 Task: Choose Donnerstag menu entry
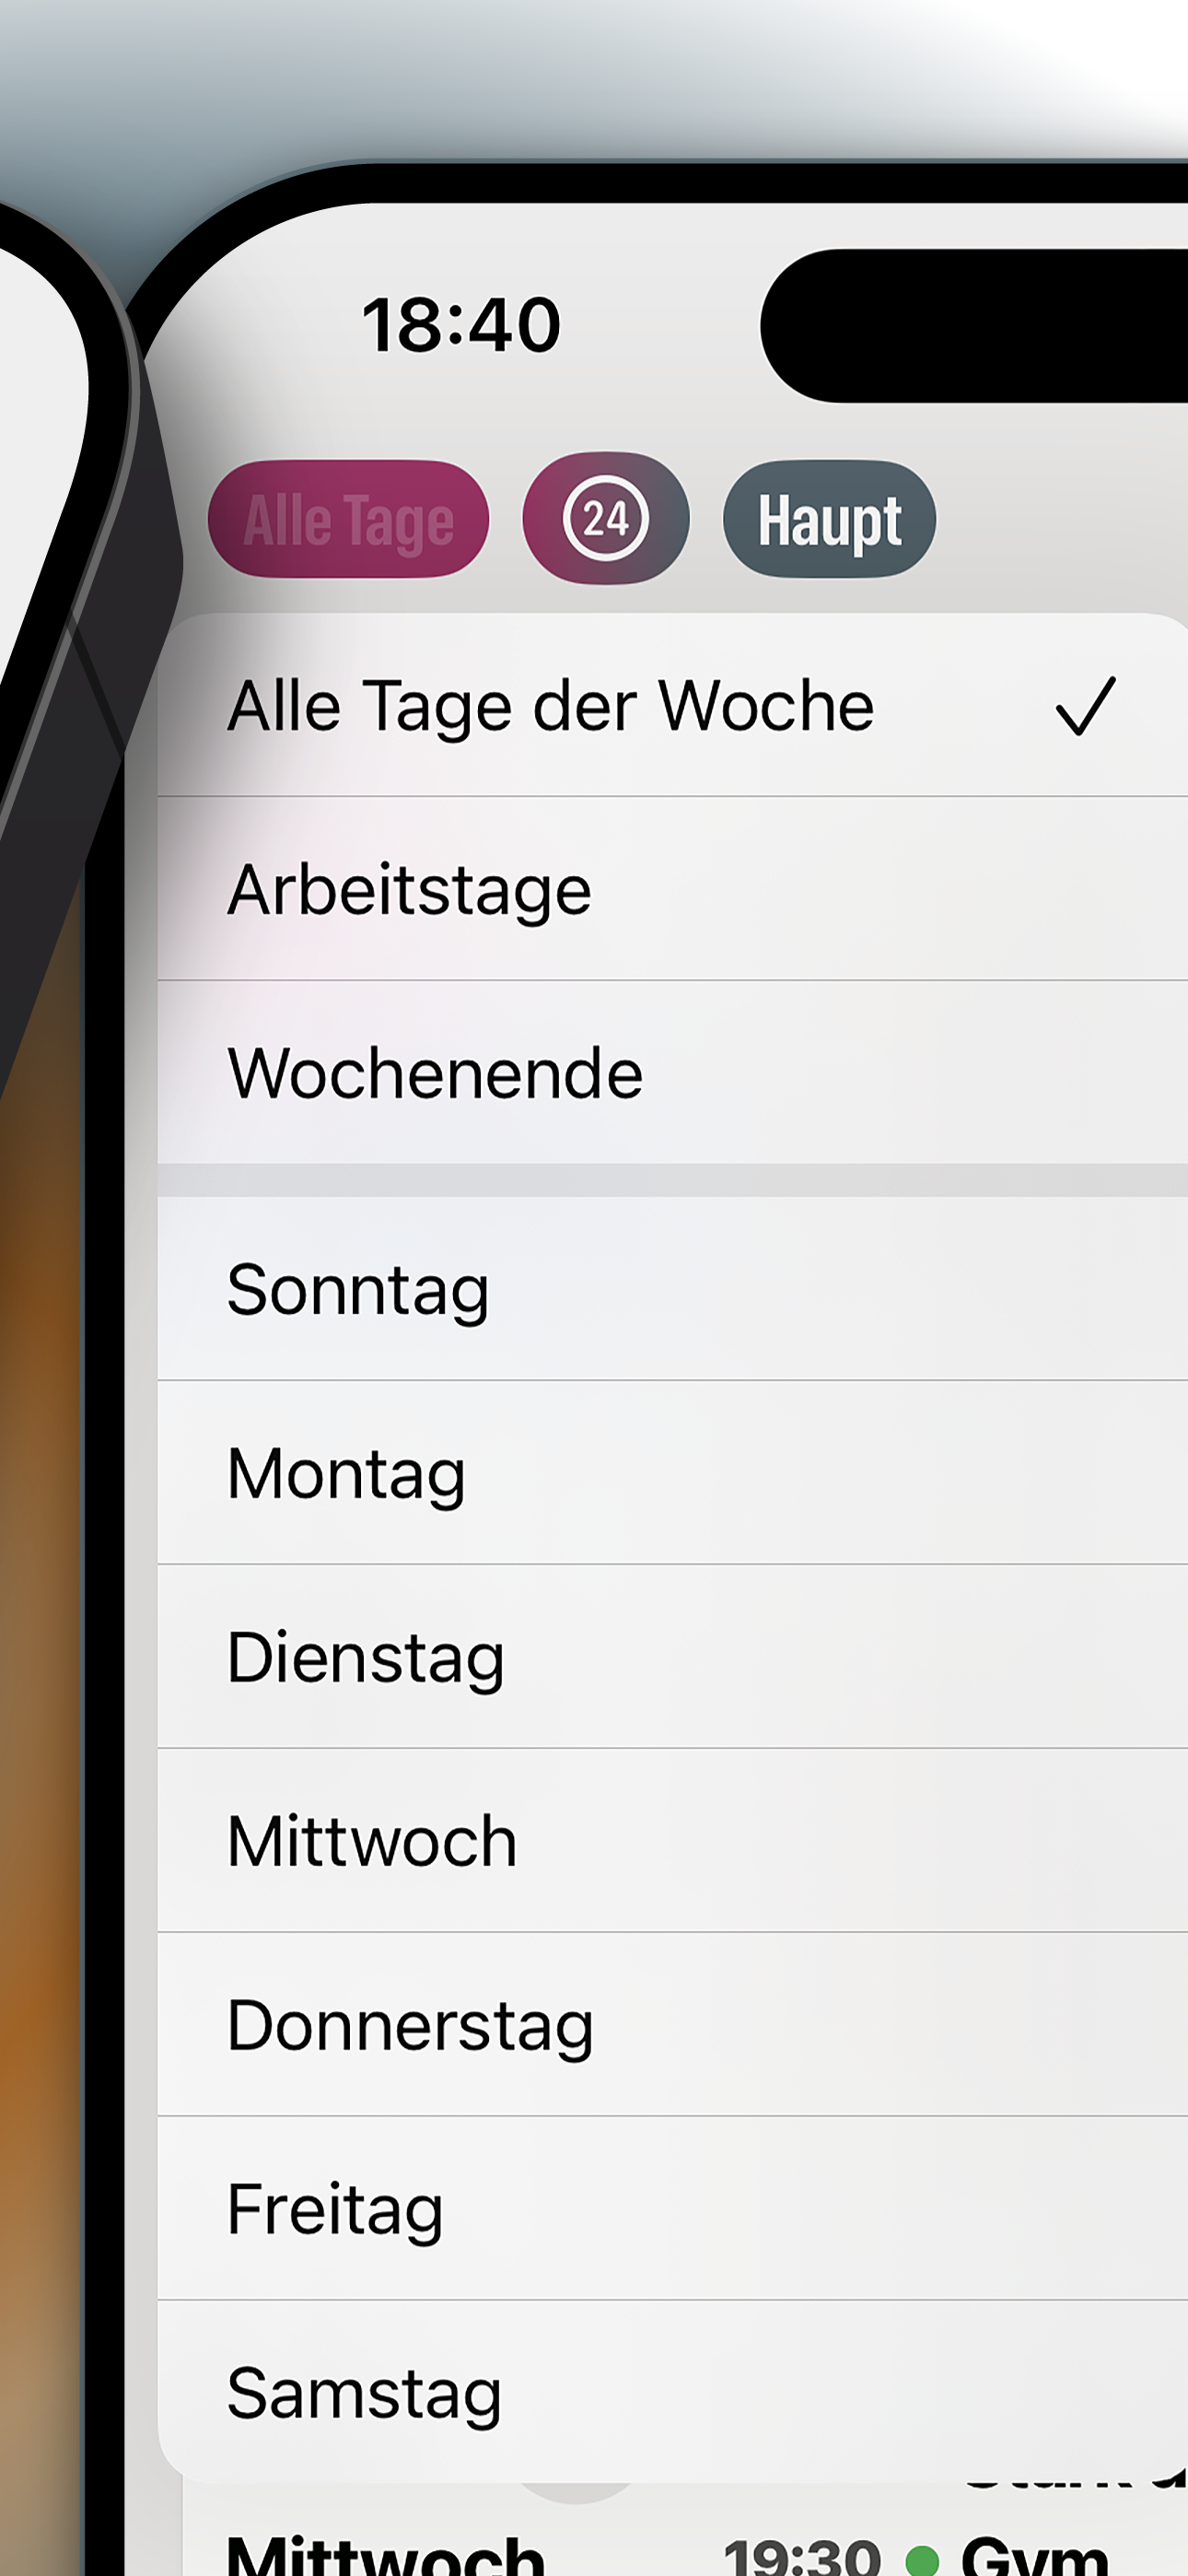[672, 2025]
